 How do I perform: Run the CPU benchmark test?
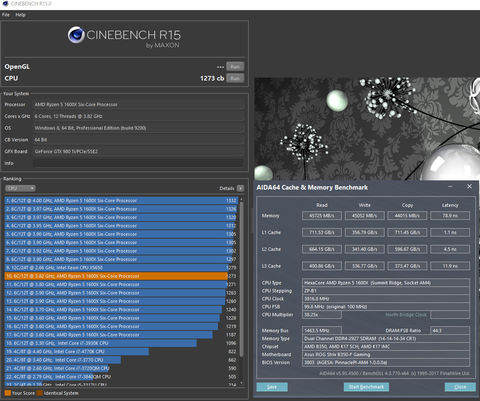(x=235, y=78)
